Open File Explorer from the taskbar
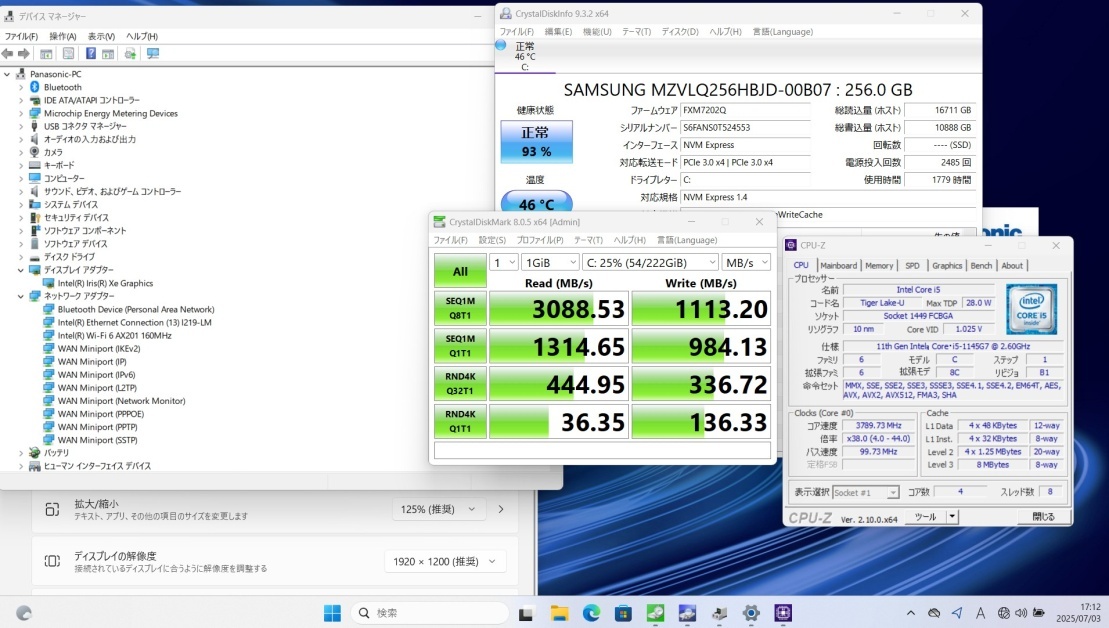The width and height of the screenshot is (1109, 628). (x=559, y=613)
